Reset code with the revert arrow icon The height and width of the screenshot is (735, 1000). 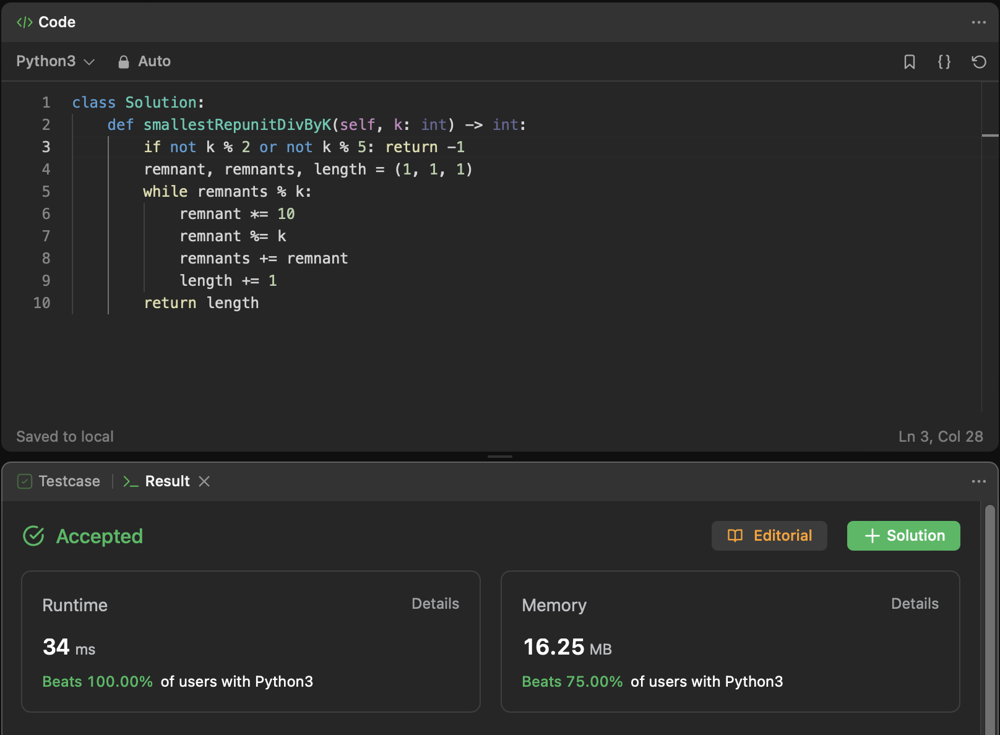pyautogui.click(x=979, y=62)
